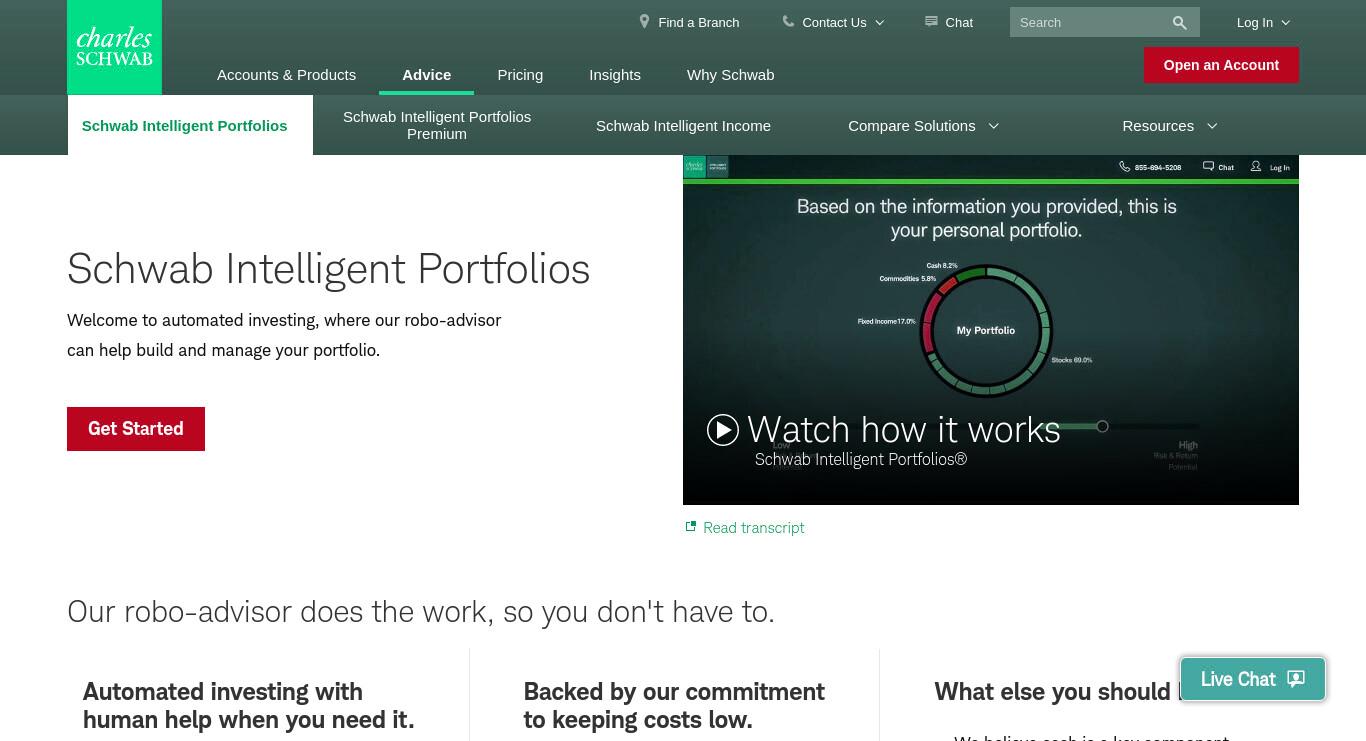1366x741 pixels.
Task: Open the Pricing menu
Action: point(520,75)
